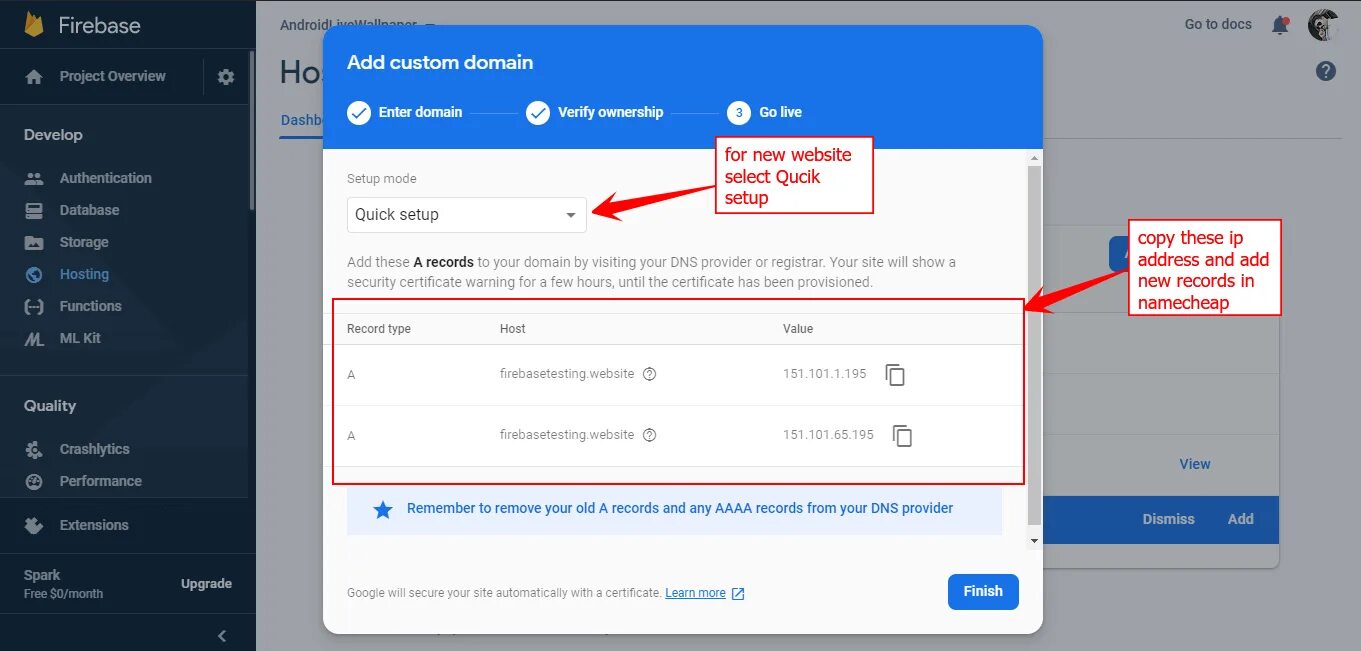Click value text 151.101.1.195

[825, 375]
